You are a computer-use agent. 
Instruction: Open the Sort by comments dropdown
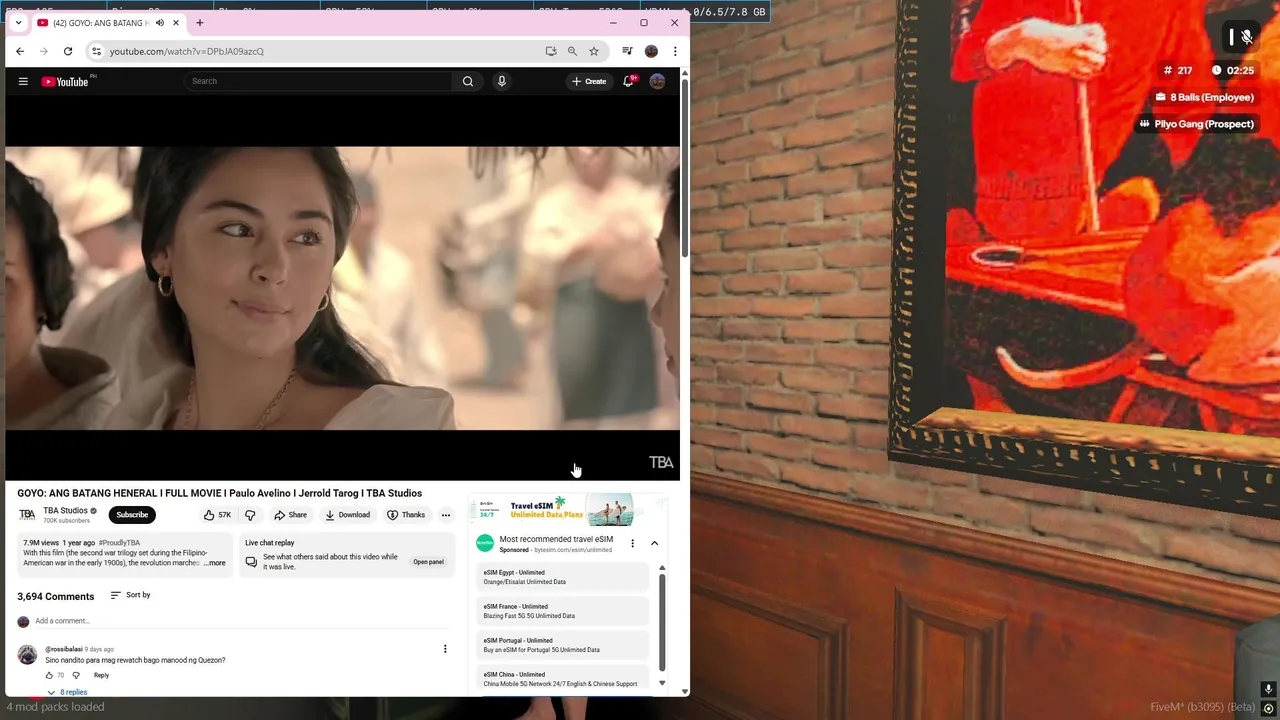[130, 595]
